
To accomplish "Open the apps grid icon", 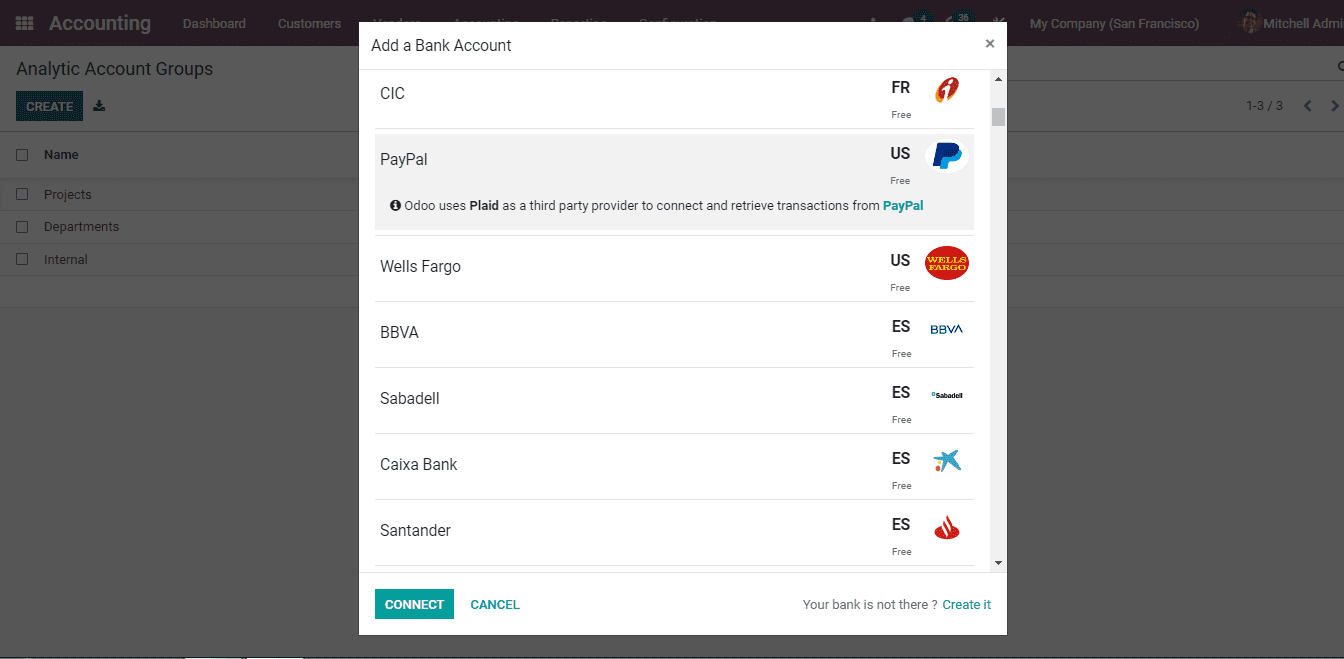I will click(x=23, y=23).
